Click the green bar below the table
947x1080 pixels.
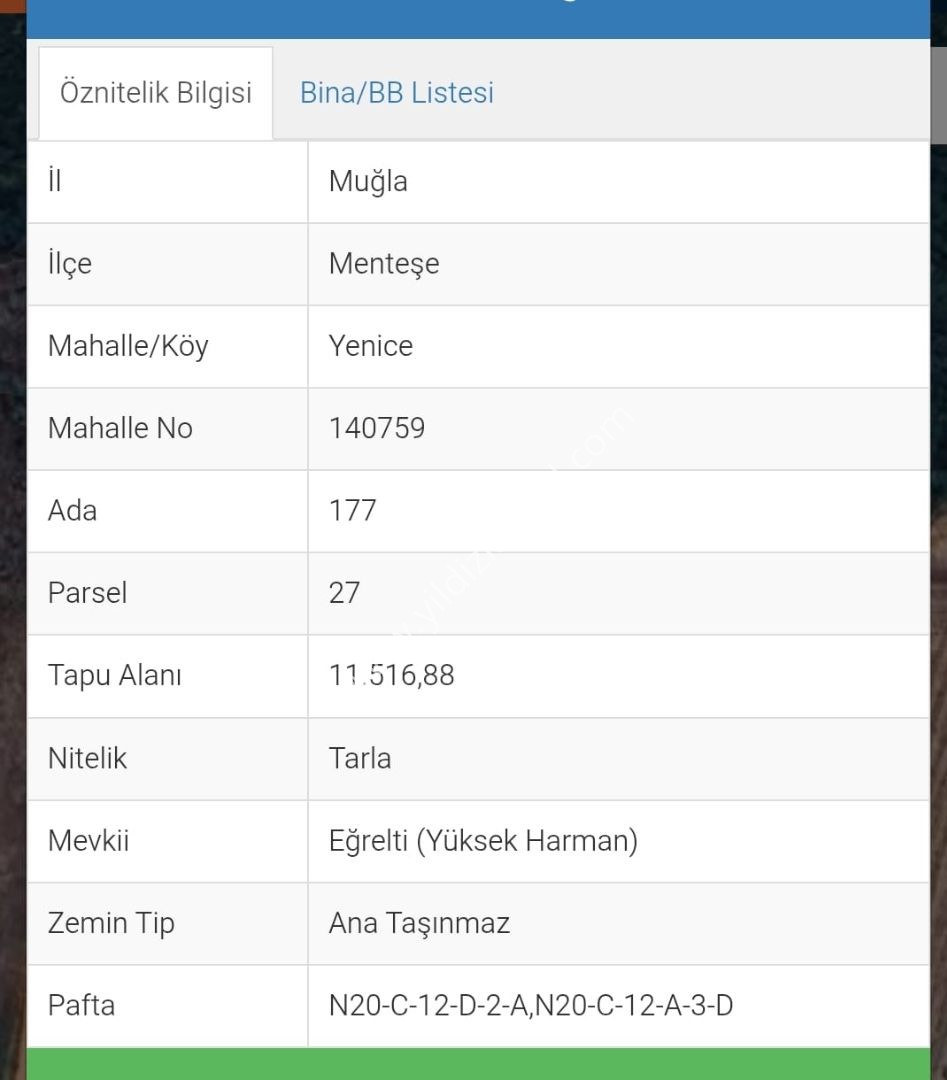point(478,1064)
